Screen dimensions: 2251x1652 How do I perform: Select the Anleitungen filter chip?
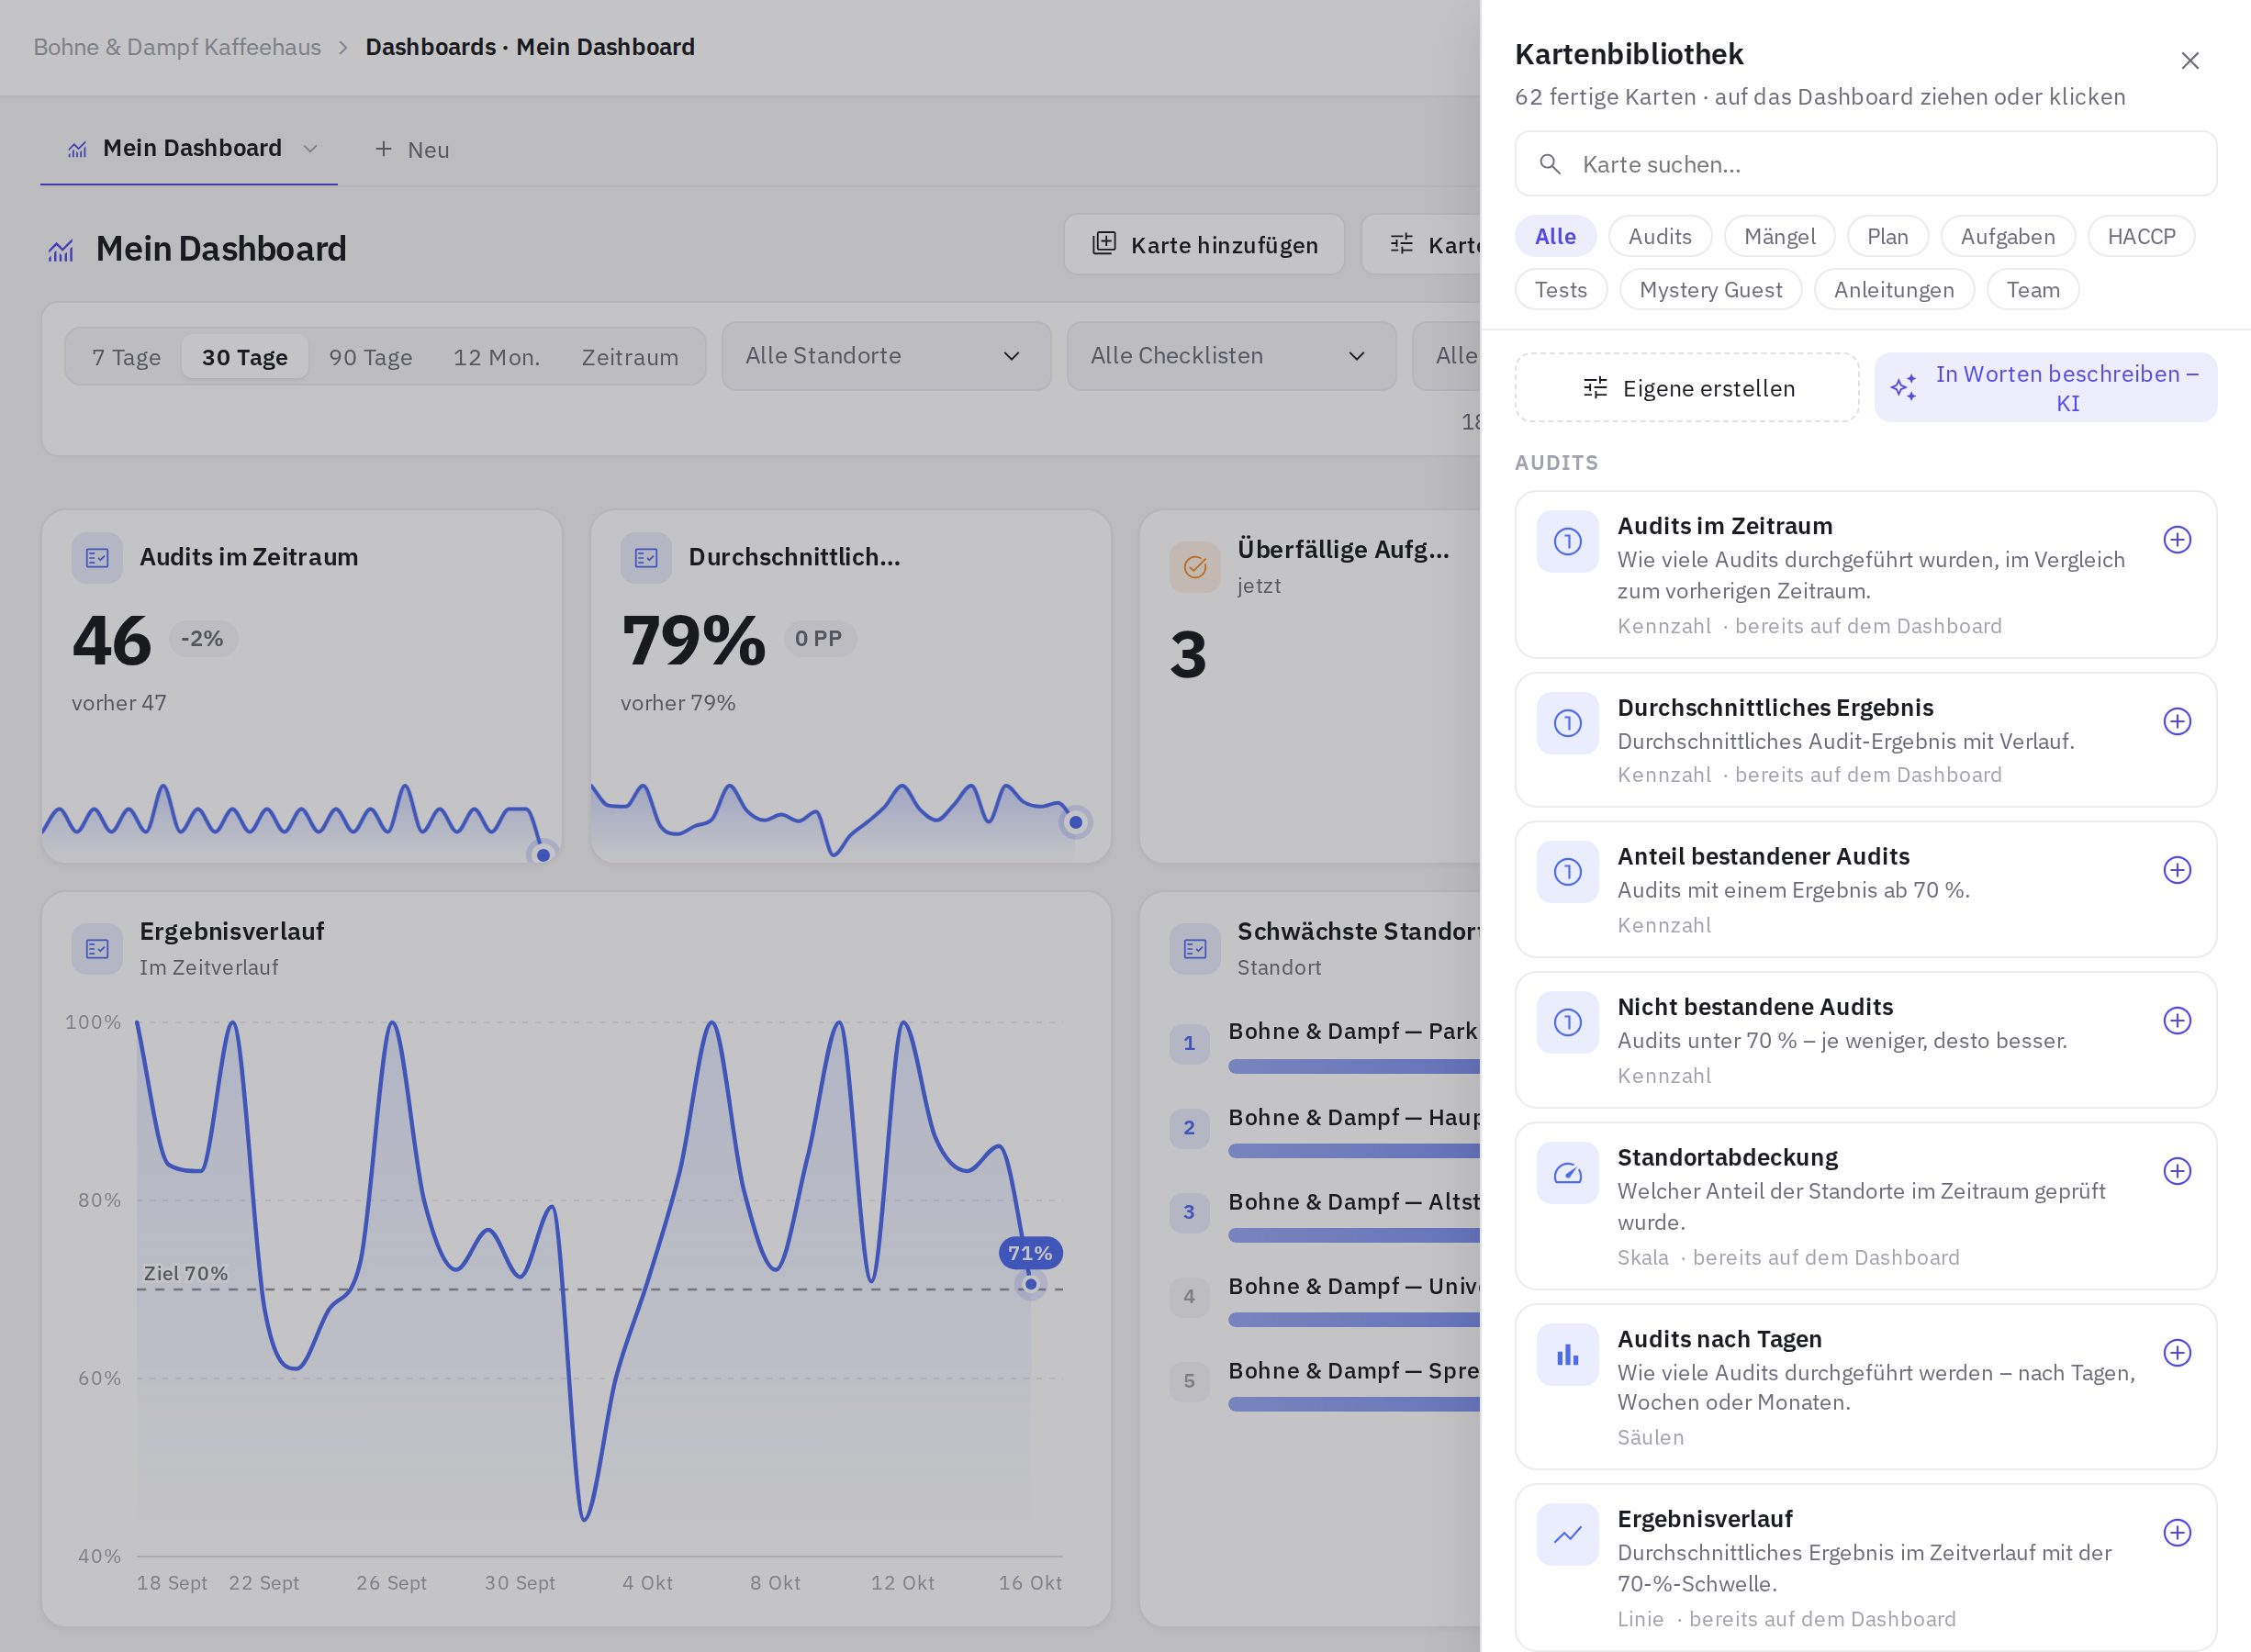tap(1894, 290)
